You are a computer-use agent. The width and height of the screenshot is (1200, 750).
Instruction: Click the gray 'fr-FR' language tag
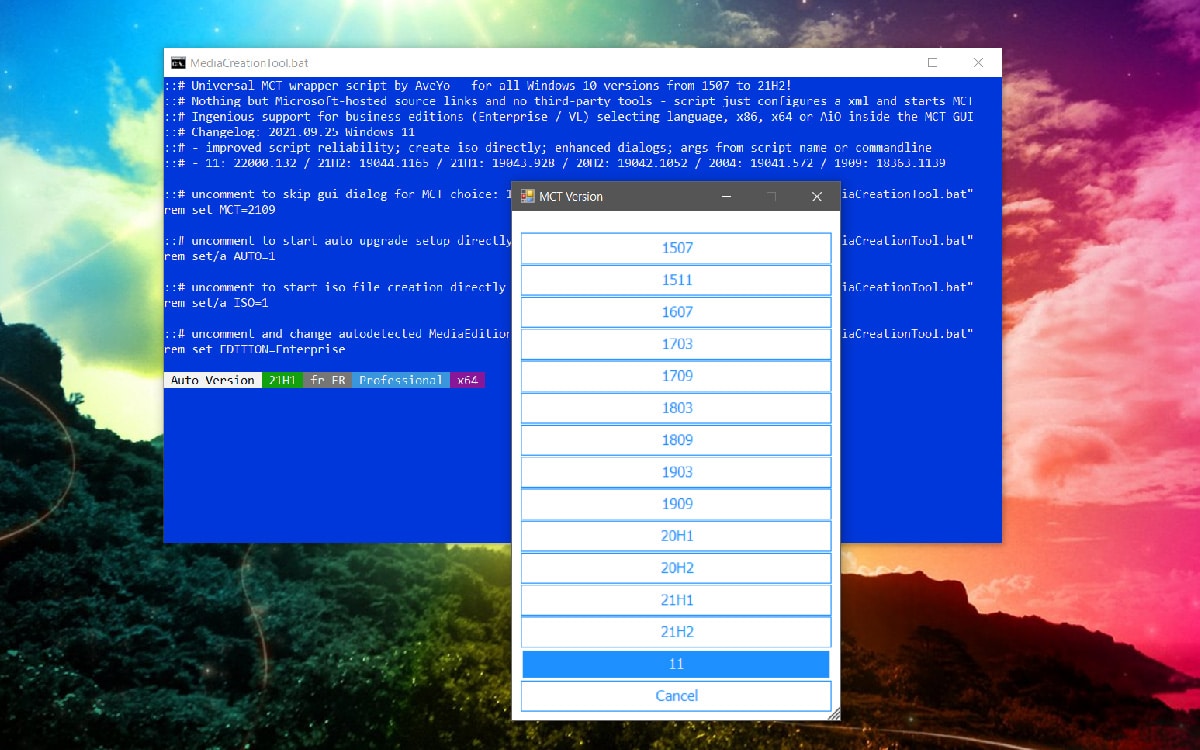327,380
